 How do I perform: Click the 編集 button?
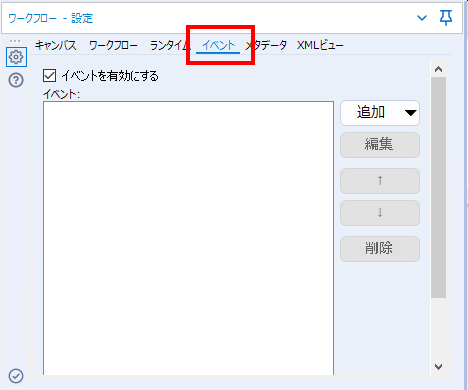380,145
